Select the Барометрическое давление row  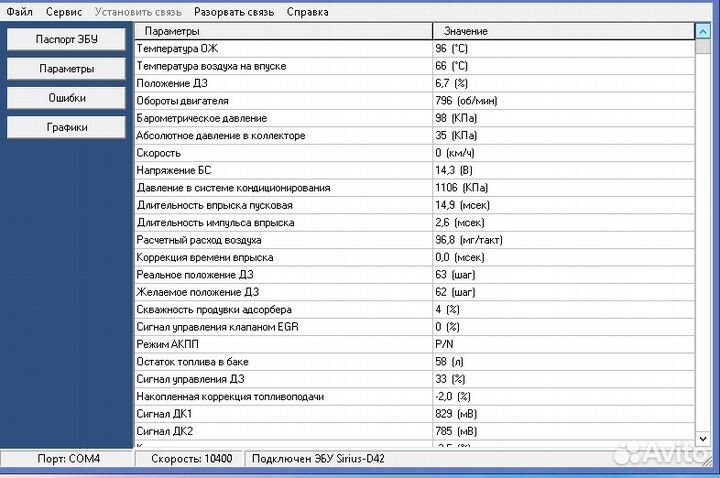pyautogui.click(x=415, y=118)
